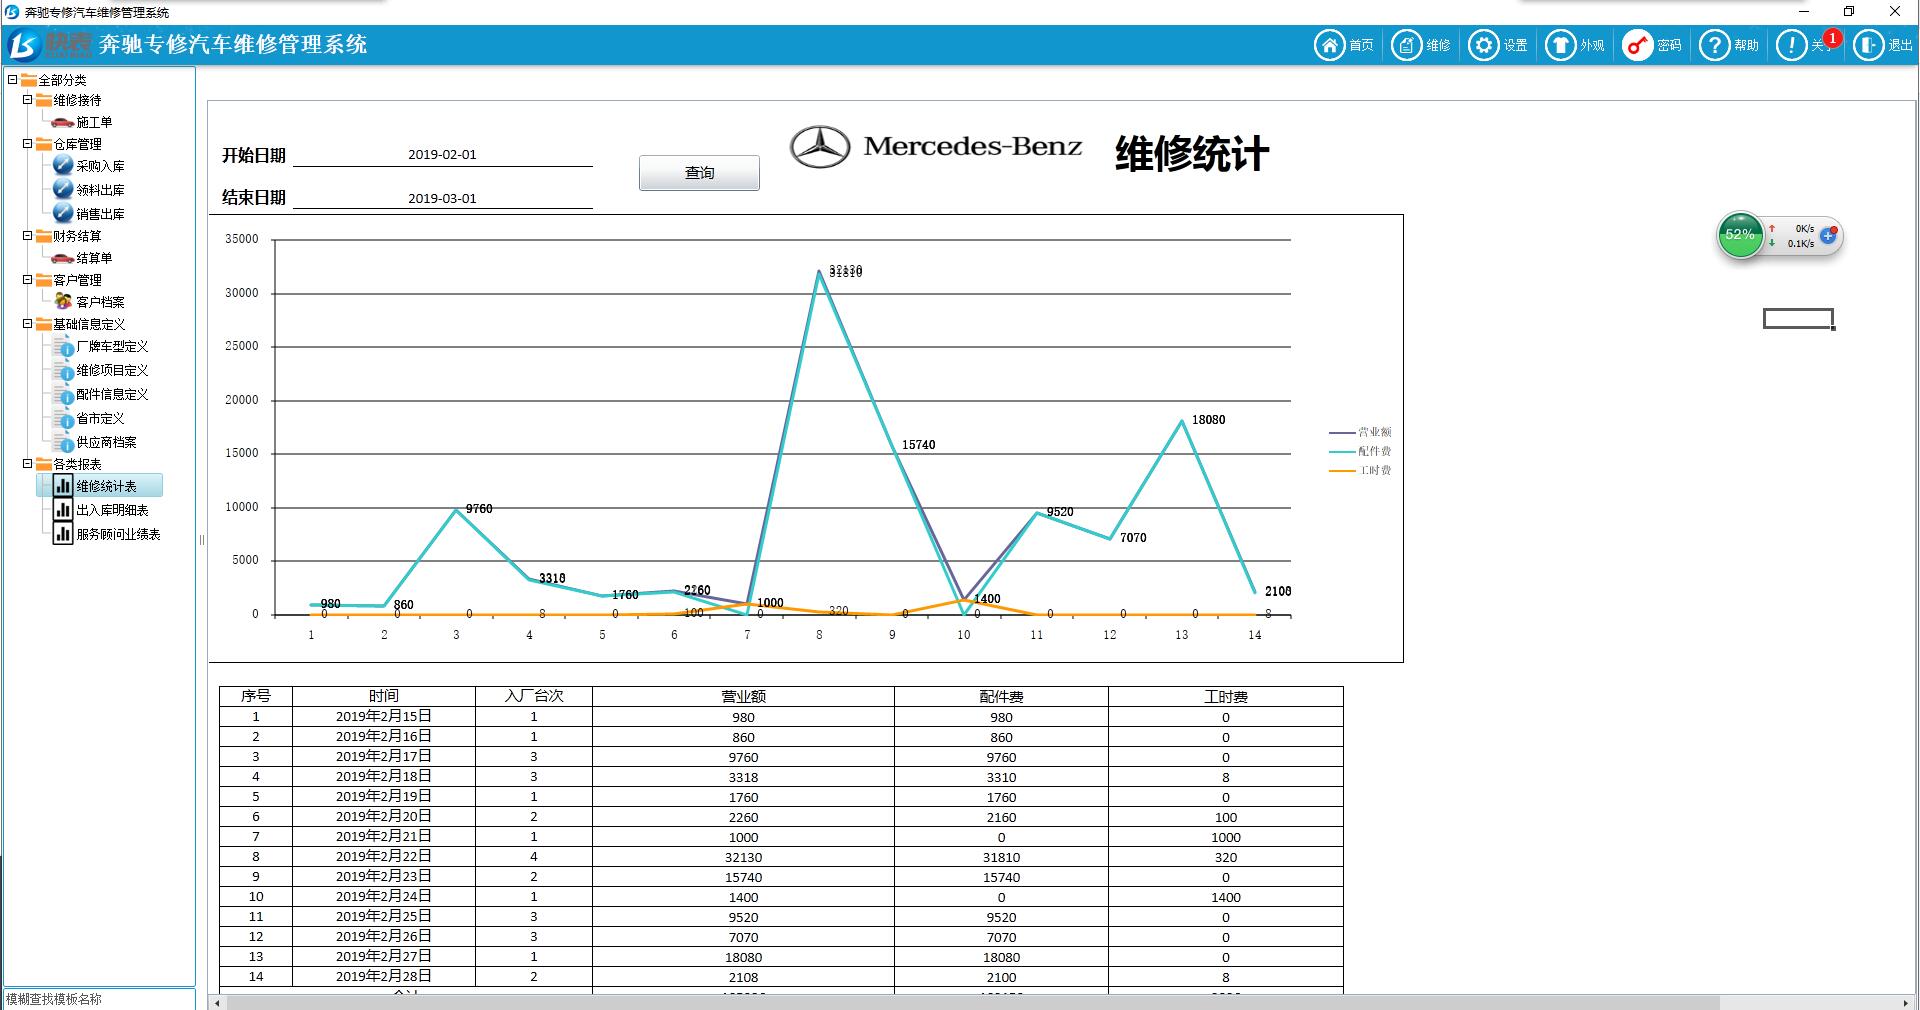Open 出入库明细表 report

click(x=100, y=510)
